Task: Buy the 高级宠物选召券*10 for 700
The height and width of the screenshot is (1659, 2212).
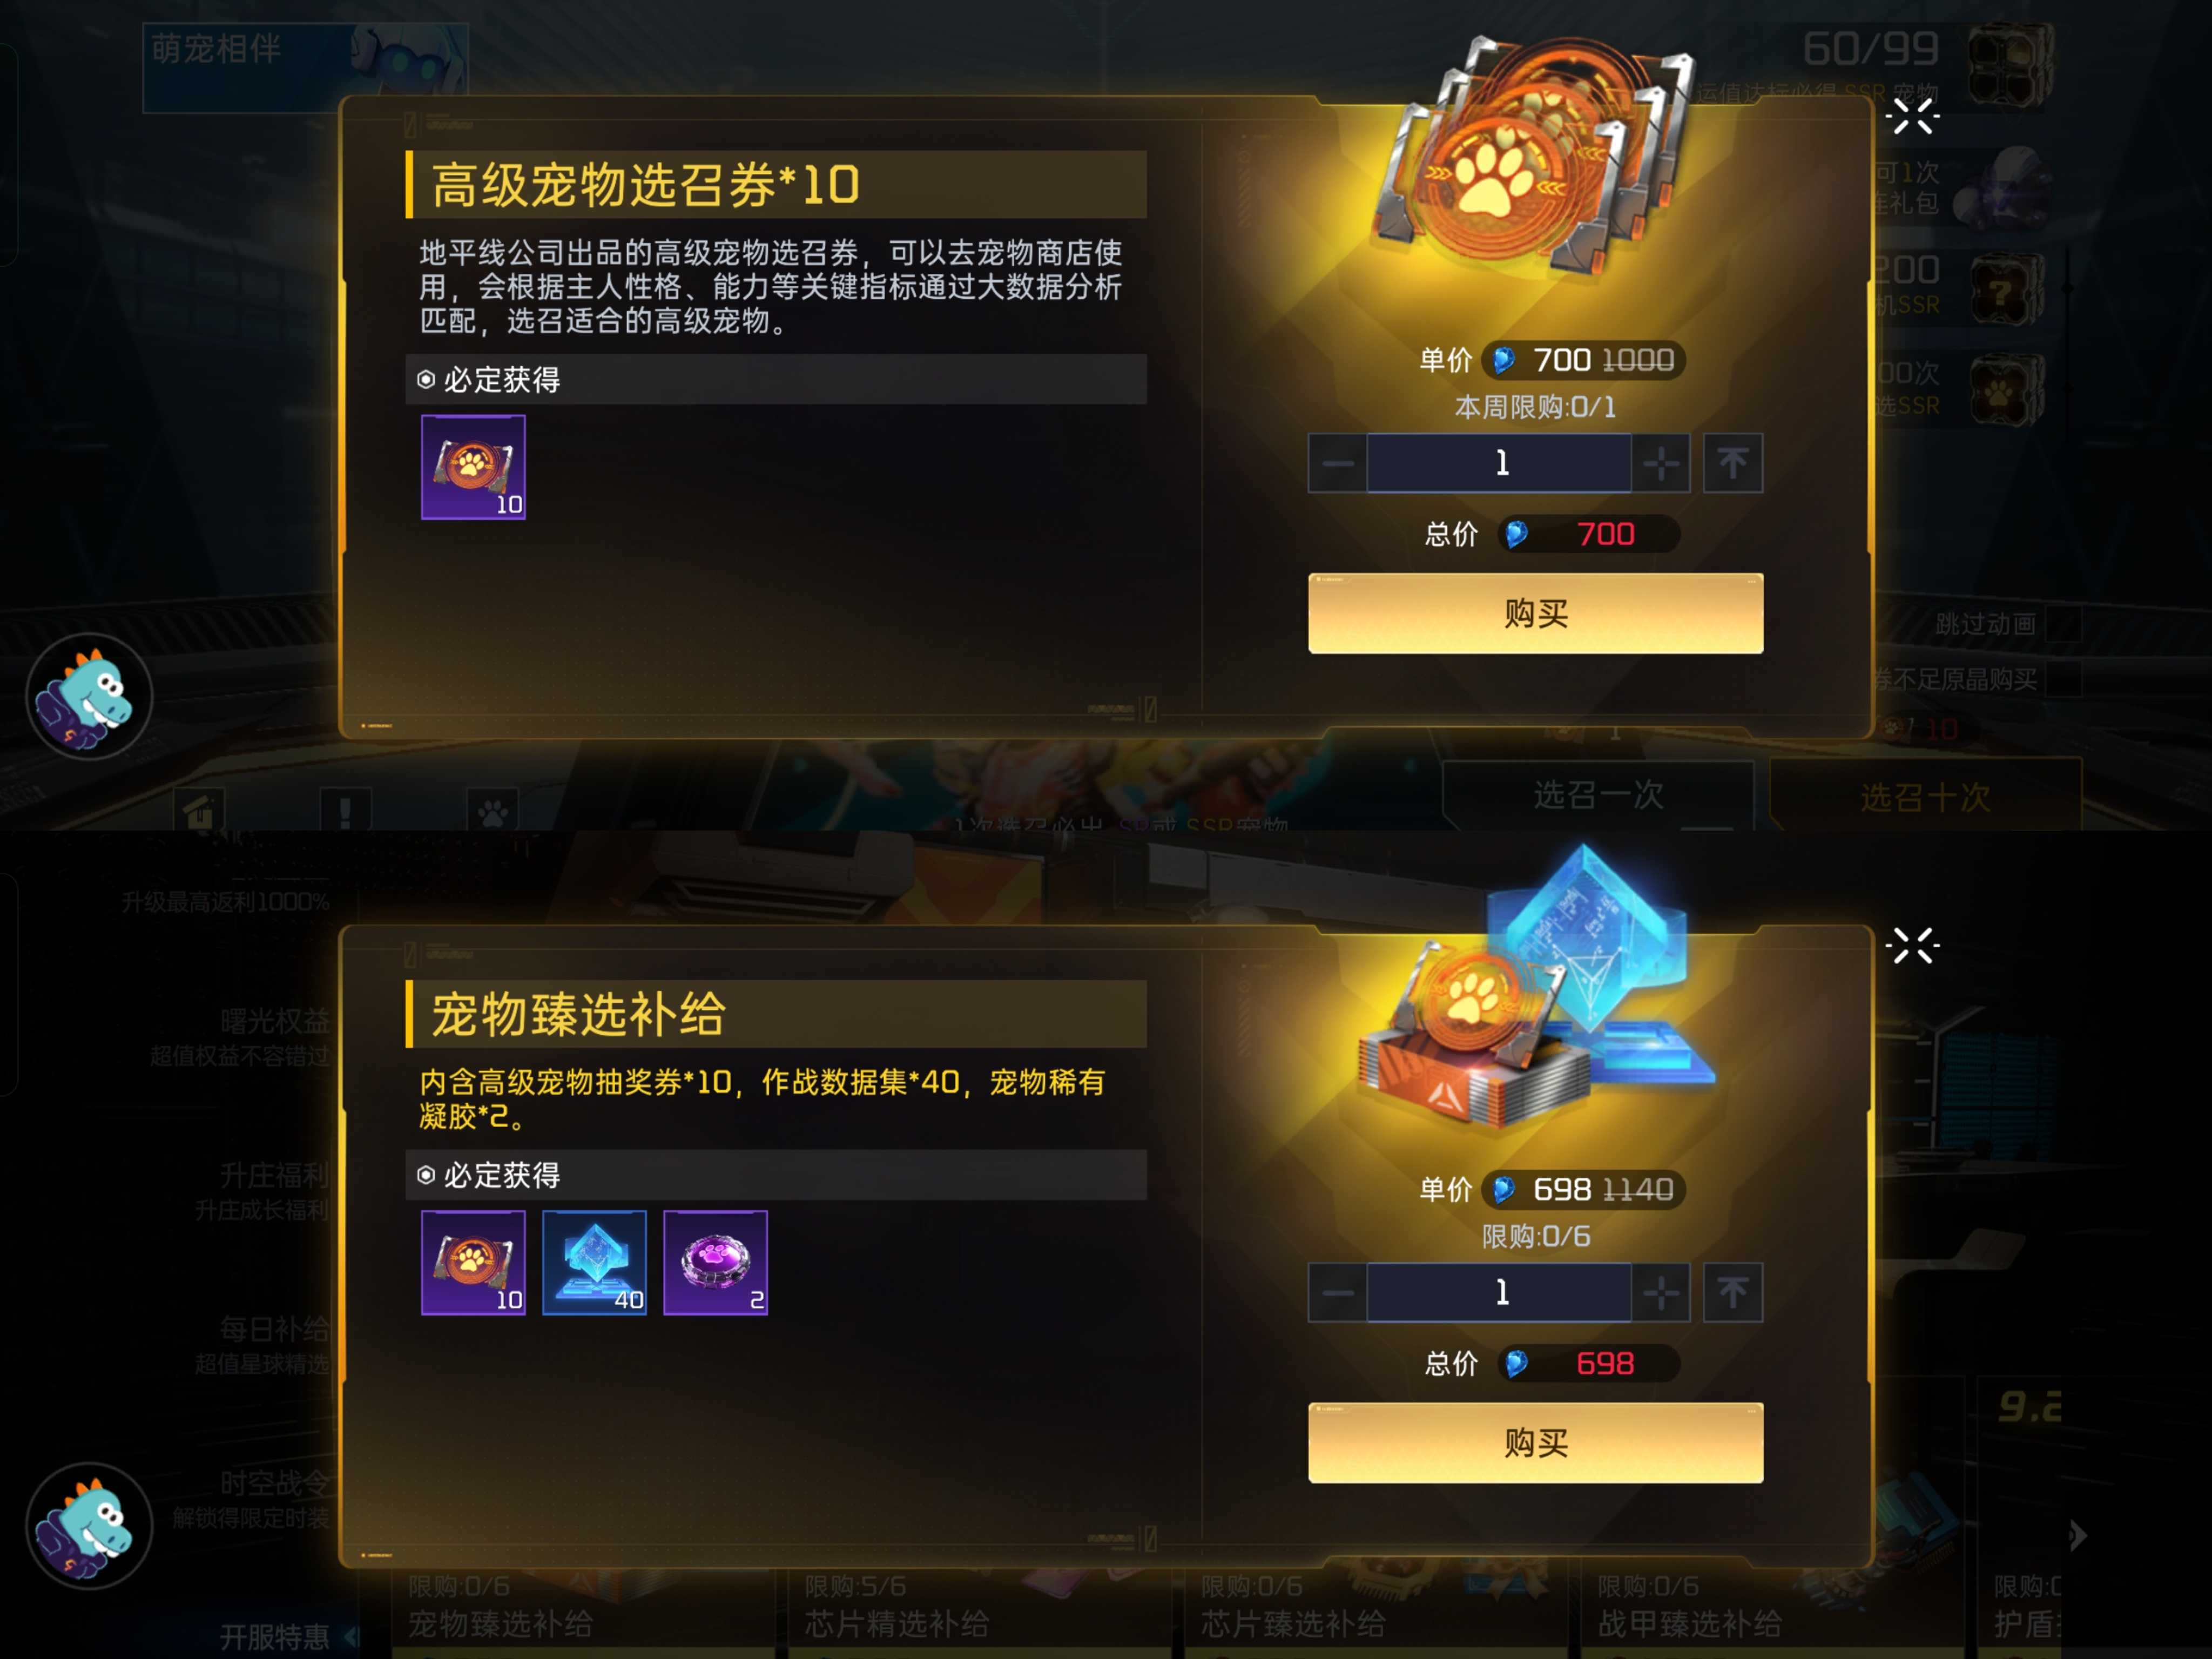Action: click(1535, 613)
